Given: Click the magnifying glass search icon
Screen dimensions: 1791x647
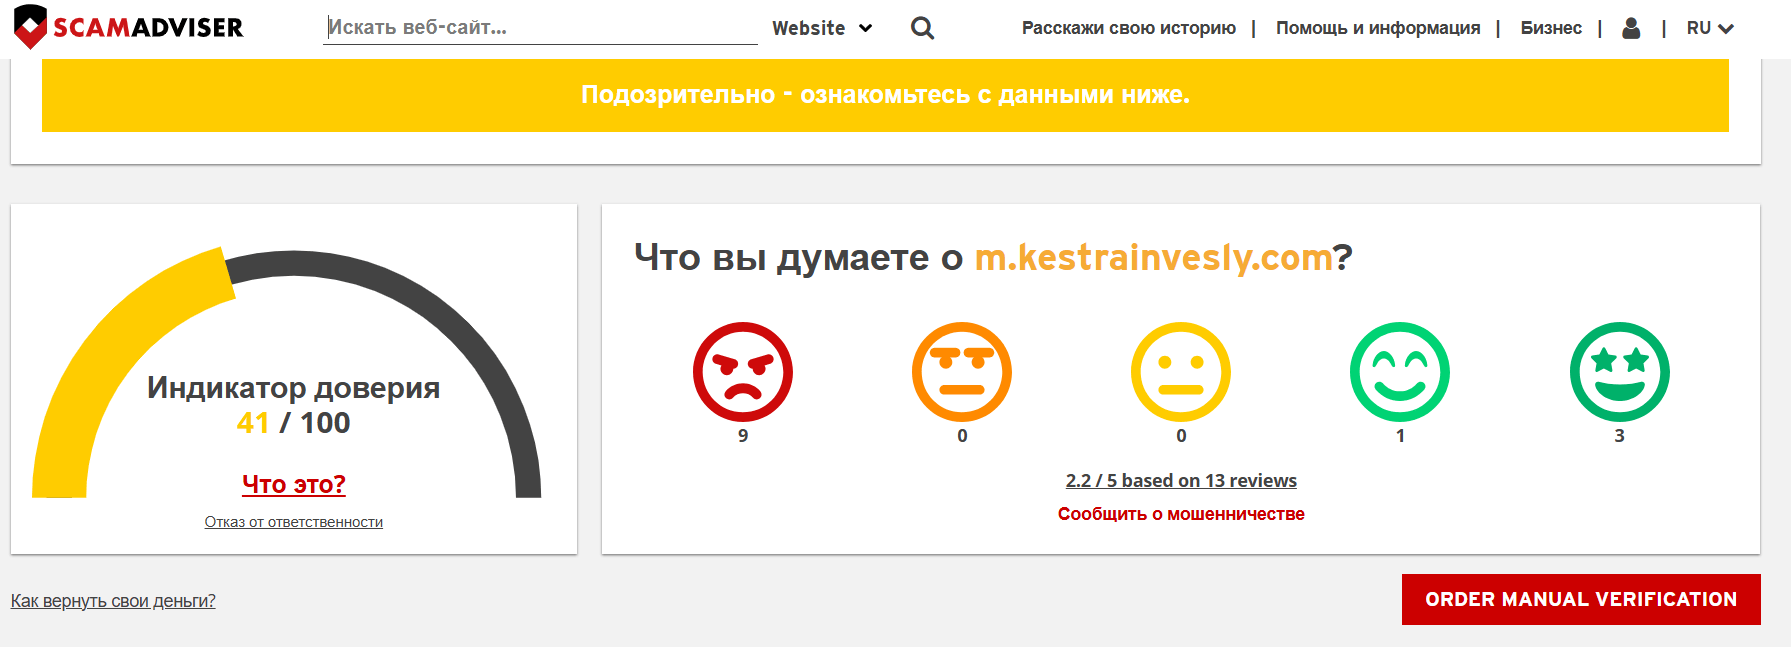Looking at the screenshot, I should (922, 28).
